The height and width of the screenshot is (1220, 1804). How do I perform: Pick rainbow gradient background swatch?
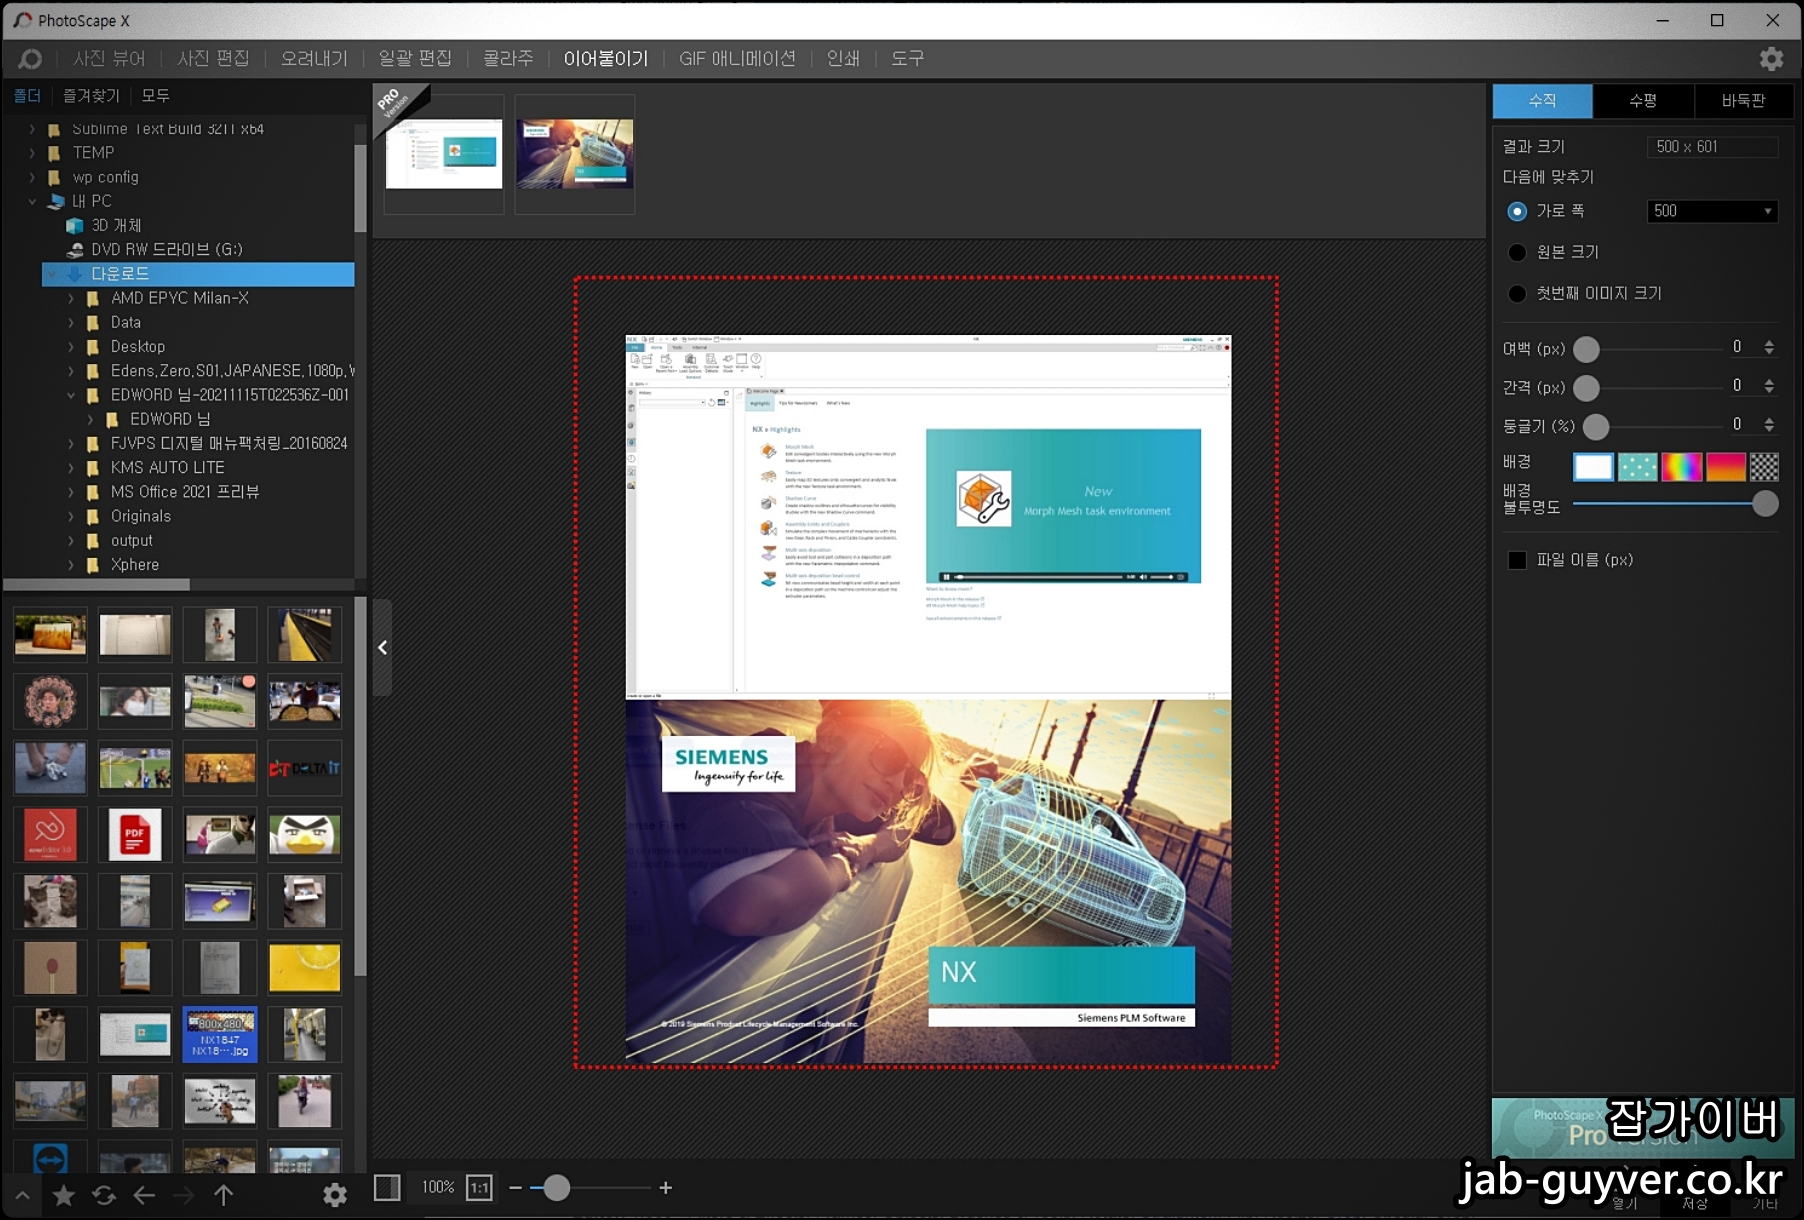tap(1681, 467)
